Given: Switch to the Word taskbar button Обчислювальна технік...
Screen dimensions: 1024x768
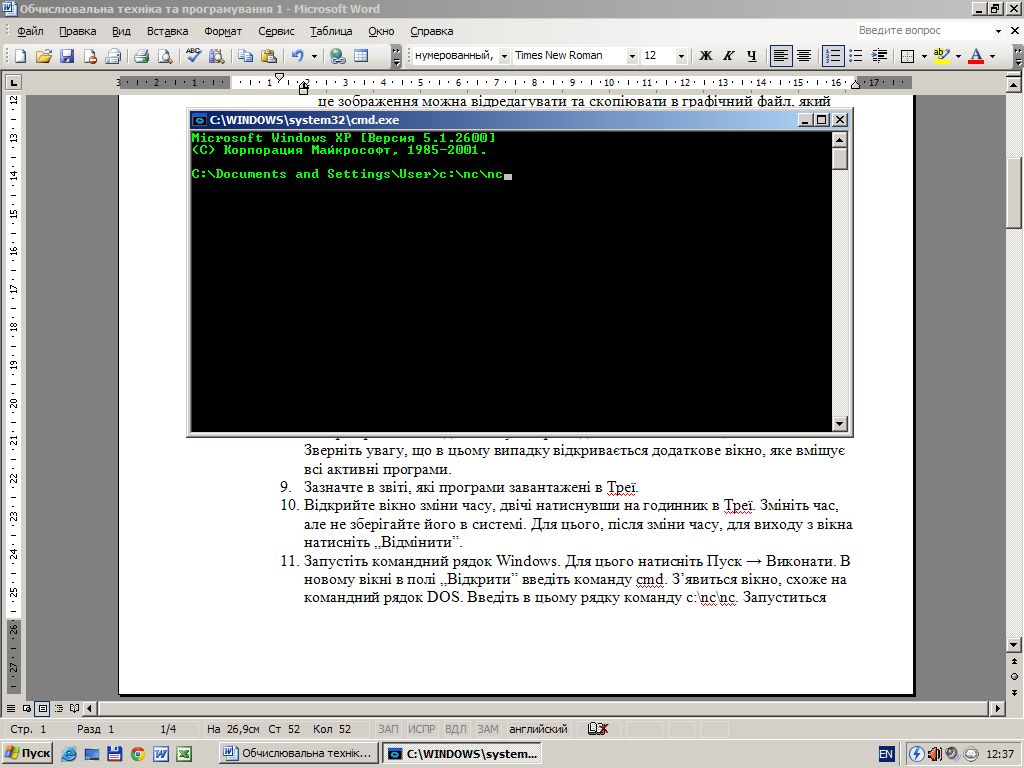Looking at the screenshot, I should point(299,753).
